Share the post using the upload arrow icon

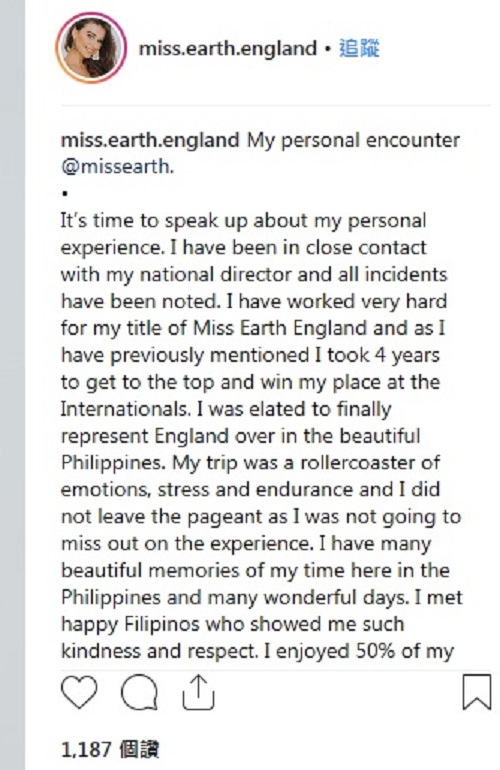(198, 692)
